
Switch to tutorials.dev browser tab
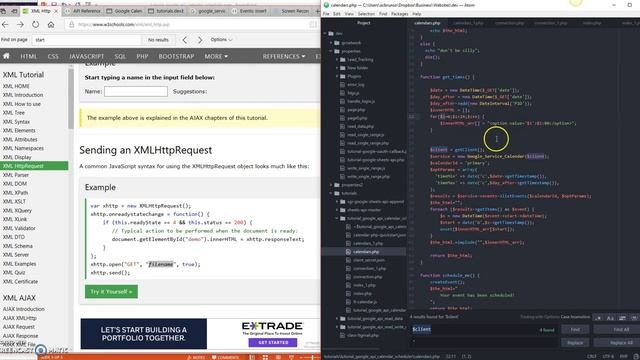(x=166, y=11)
